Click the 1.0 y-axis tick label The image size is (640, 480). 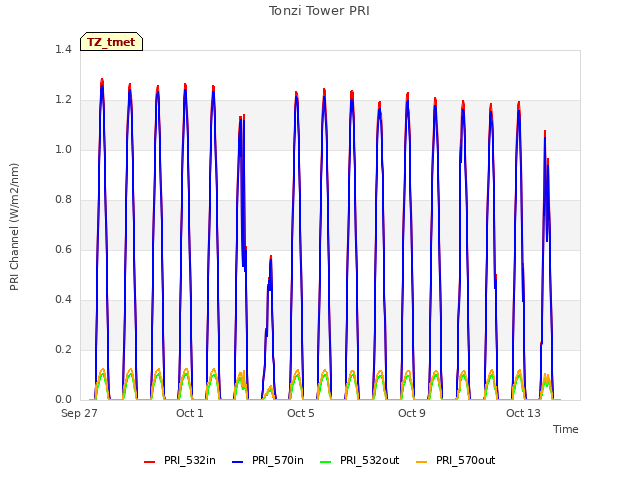(x=63, y=150)
